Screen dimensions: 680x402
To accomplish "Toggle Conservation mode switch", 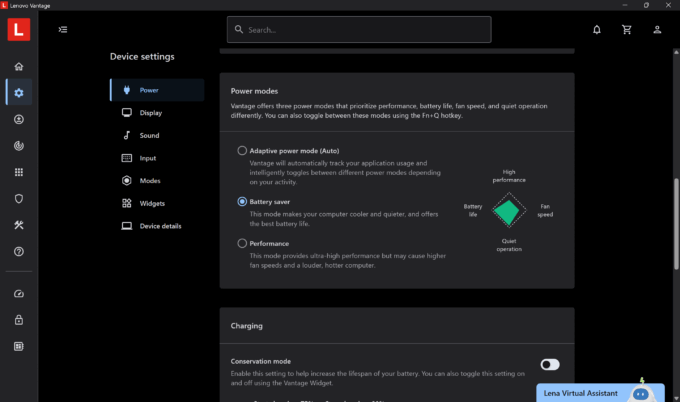I will point(550,364).
